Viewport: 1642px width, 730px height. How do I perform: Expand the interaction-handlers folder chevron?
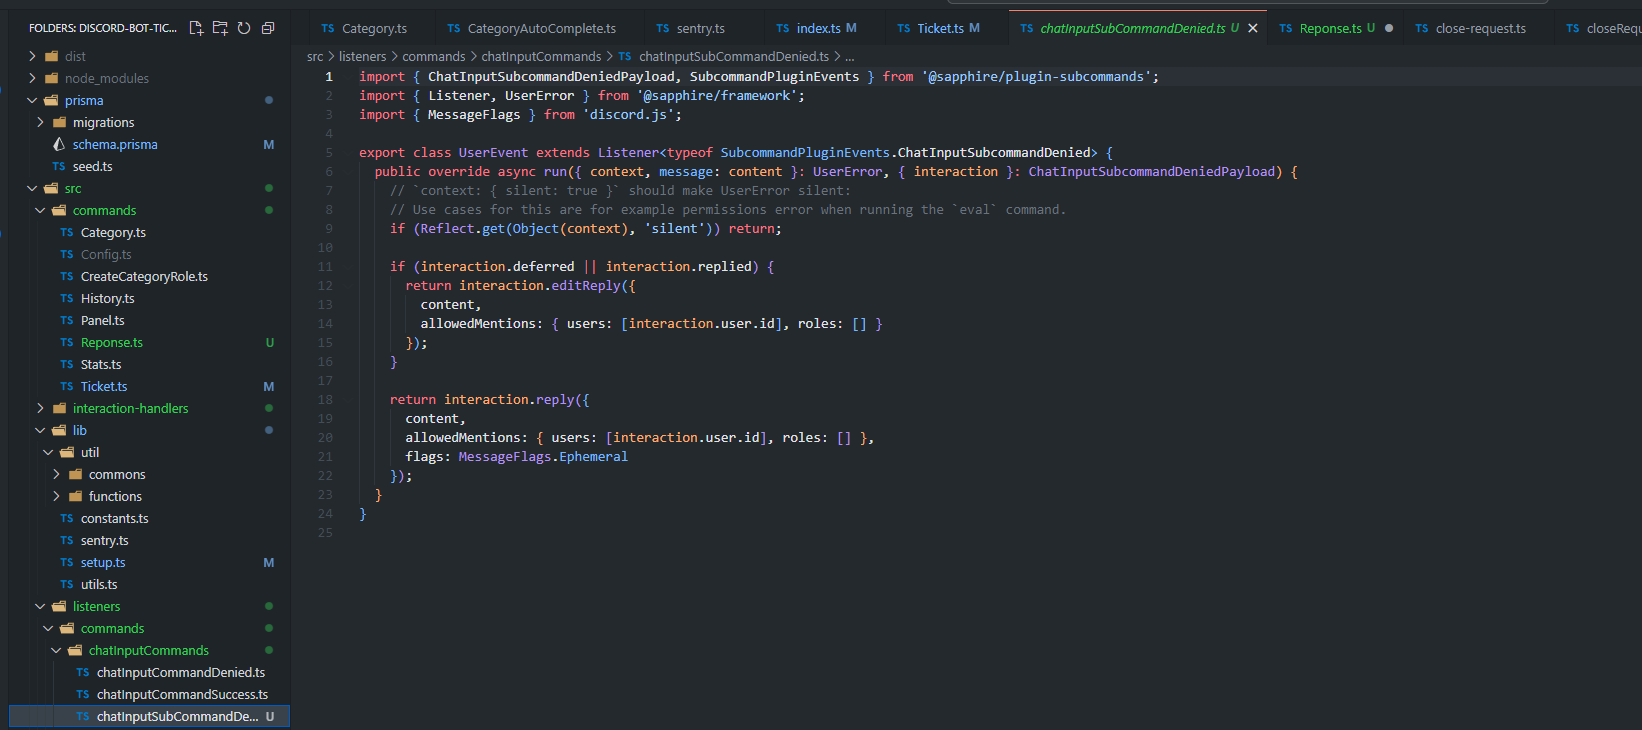pyautogui.click(x=40, y=408)
